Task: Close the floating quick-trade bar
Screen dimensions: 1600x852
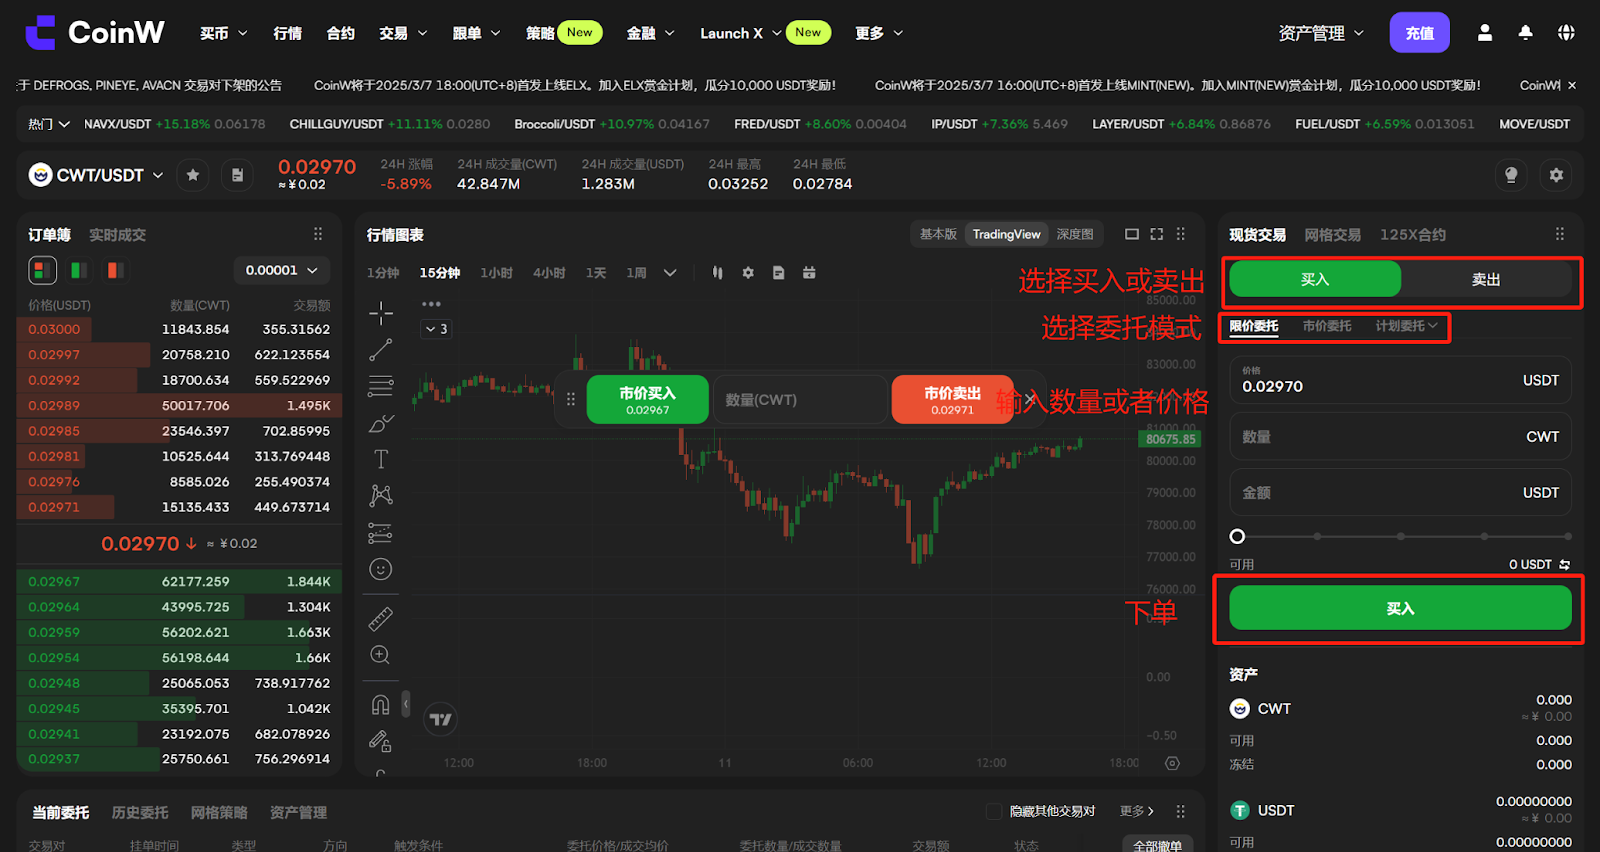Action: [1030, 399]
